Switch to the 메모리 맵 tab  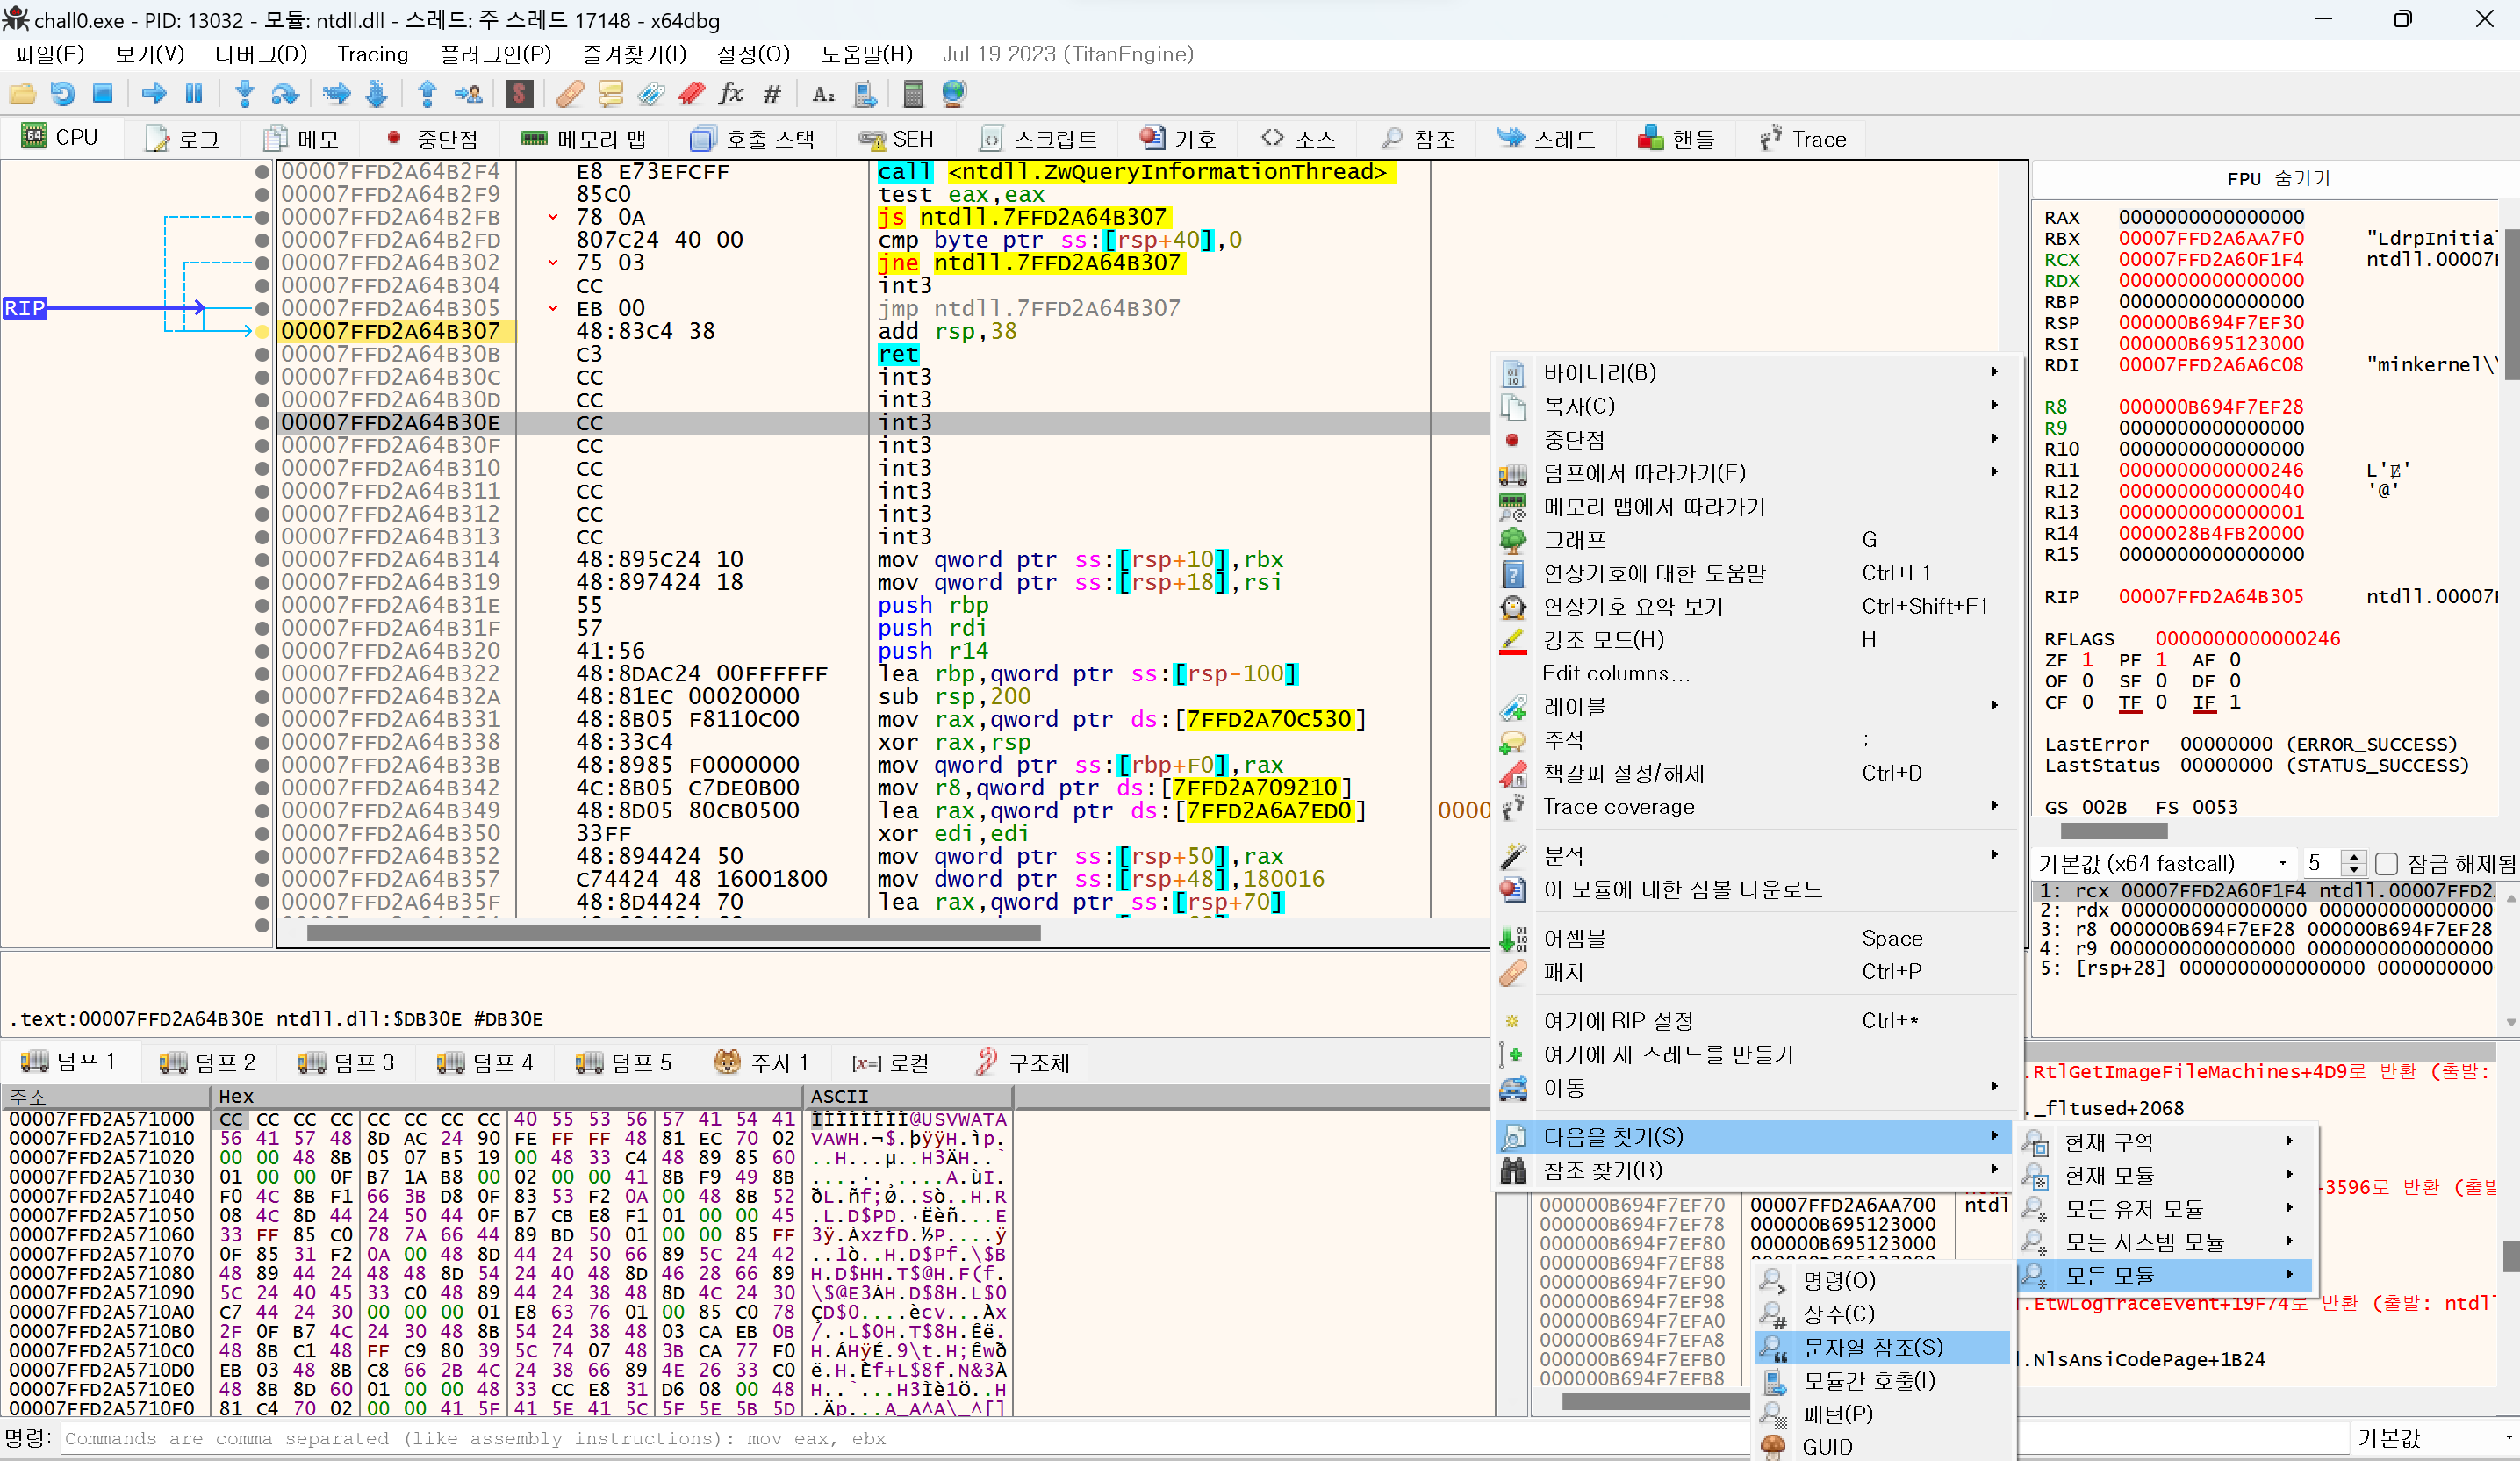click(x=584, y=139)
